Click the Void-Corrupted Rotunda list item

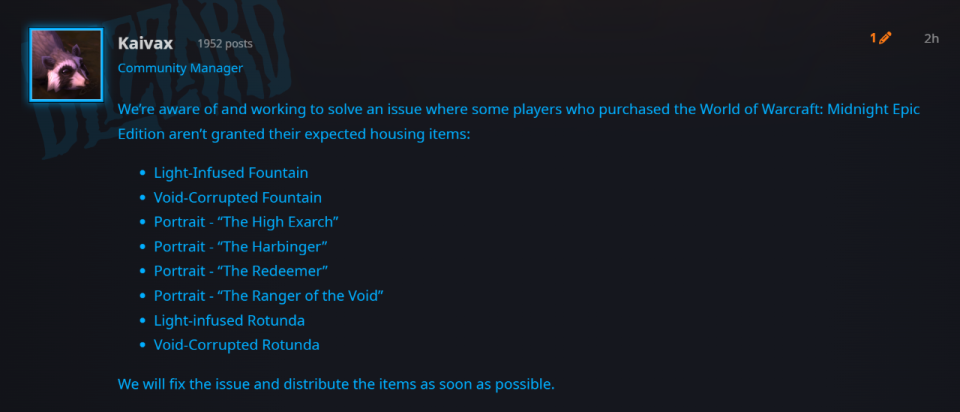[x=236, y=345]
